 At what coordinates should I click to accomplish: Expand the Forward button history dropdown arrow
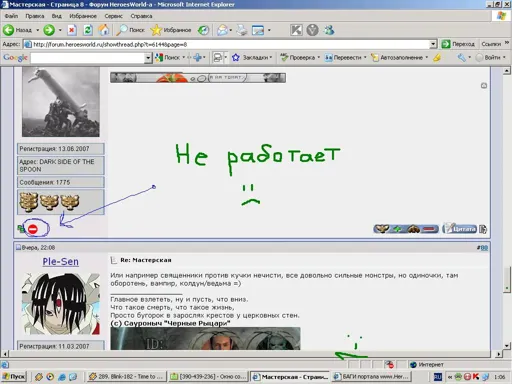click(60, 30)
